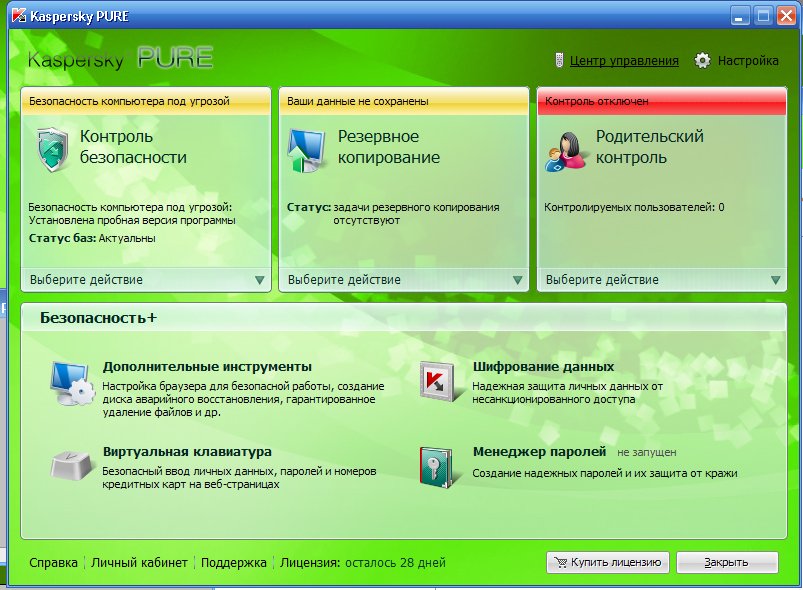Click the Родительский контроль title

point(649,147)
